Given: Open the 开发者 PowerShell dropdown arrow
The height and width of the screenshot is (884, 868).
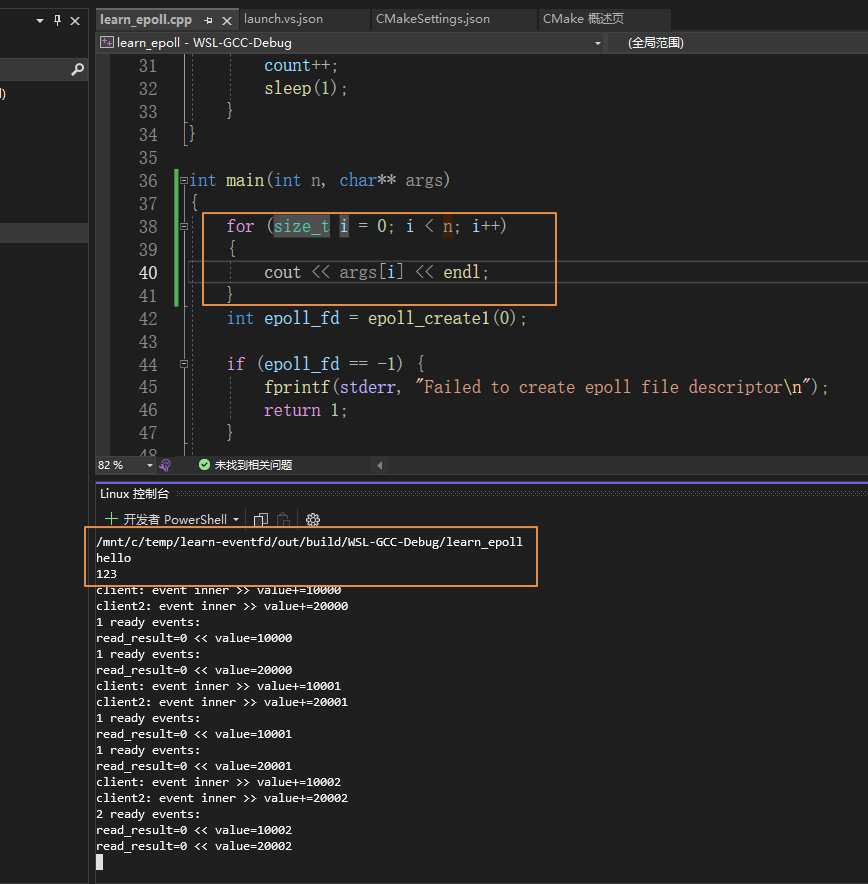Looking at the screenshot, I should coord(236,519).
